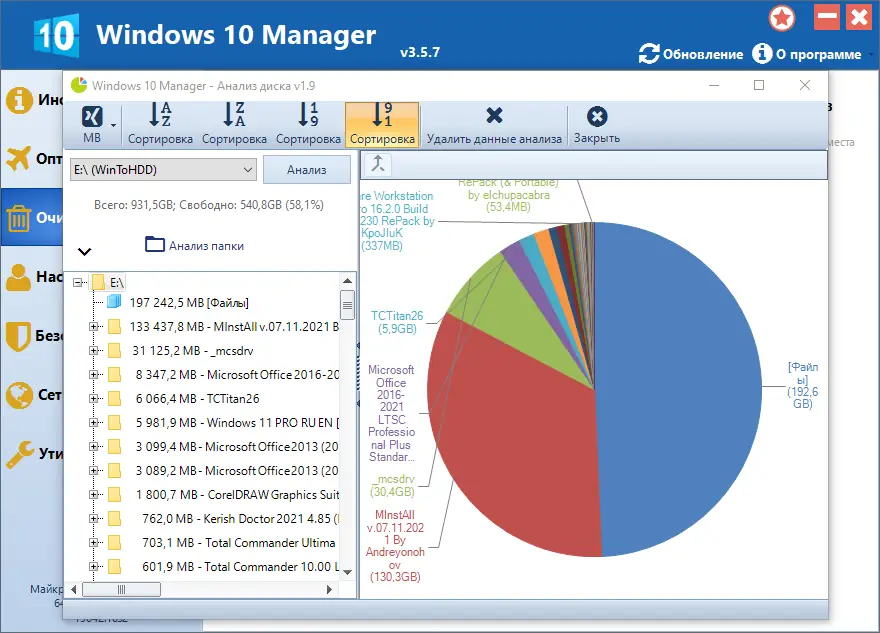Viewport: 880px width, 633px height.
Task: Open the MB units selector icon
Action: click(92, 117)
